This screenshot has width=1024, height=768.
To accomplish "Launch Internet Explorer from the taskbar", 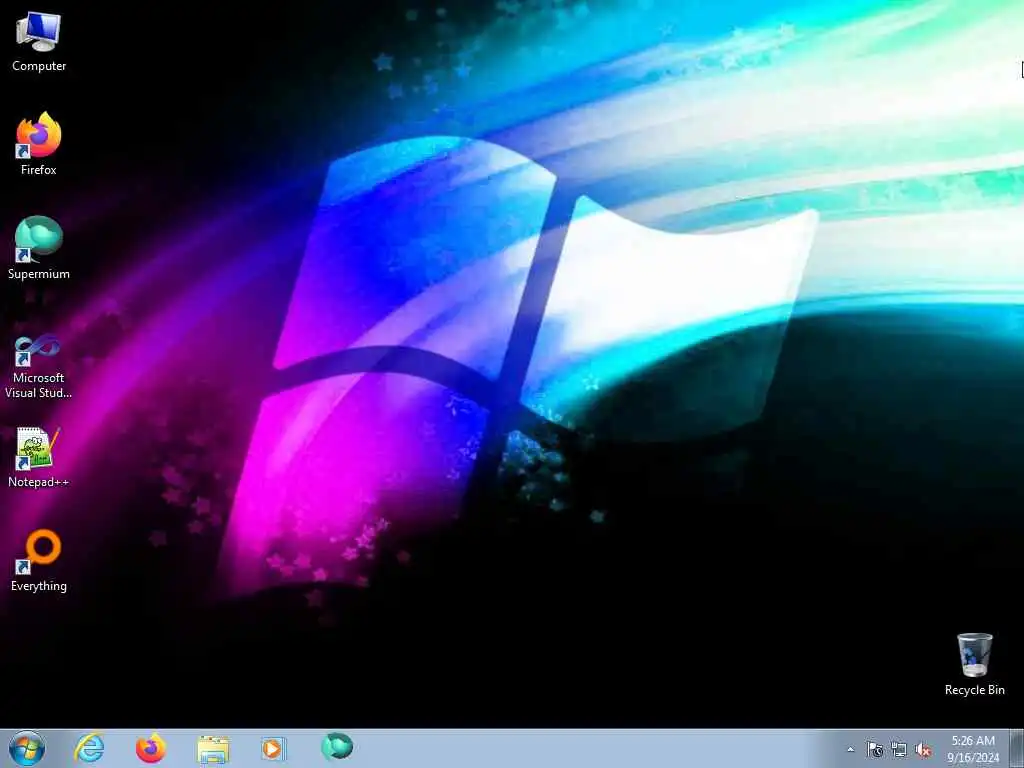I will [x=89, y=748].
